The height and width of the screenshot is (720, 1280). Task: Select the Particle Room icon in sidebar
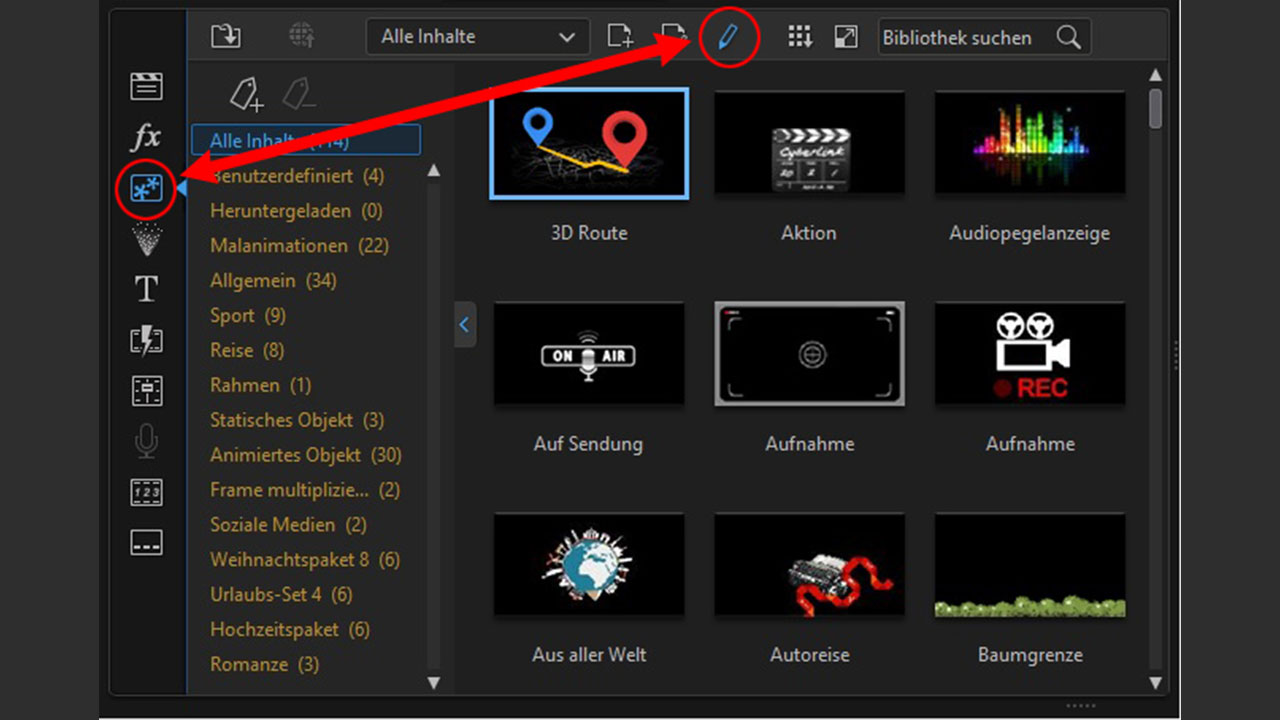click(x=146, y=239)
